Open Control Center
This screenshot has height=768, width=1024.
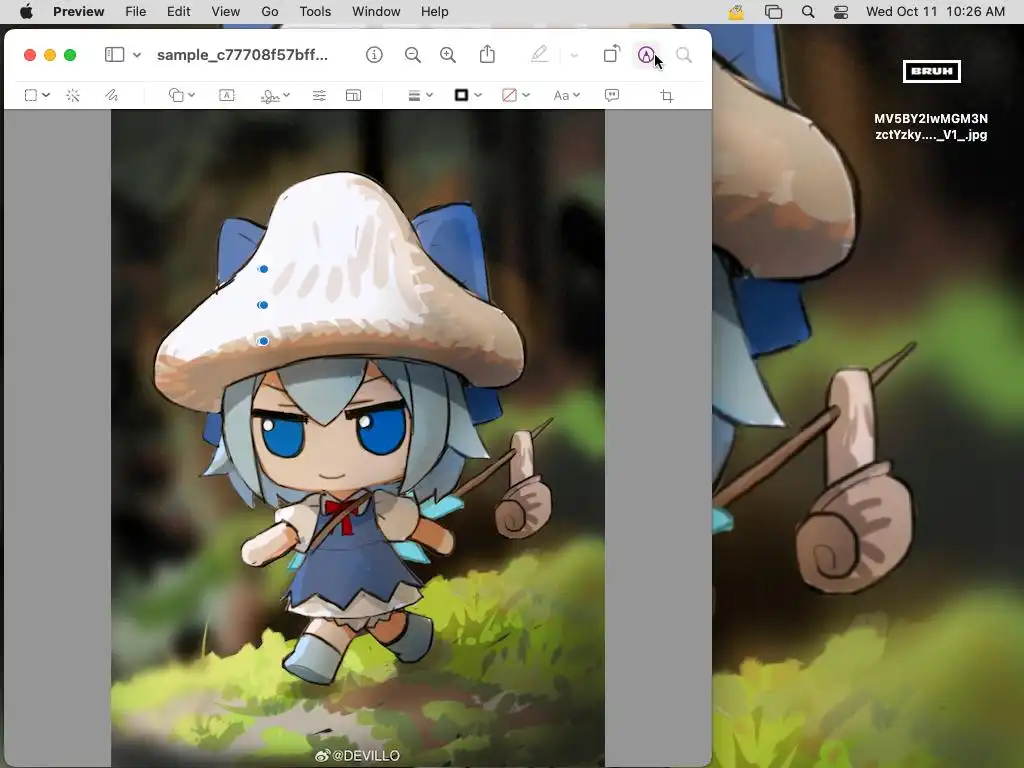click(841, 12)
